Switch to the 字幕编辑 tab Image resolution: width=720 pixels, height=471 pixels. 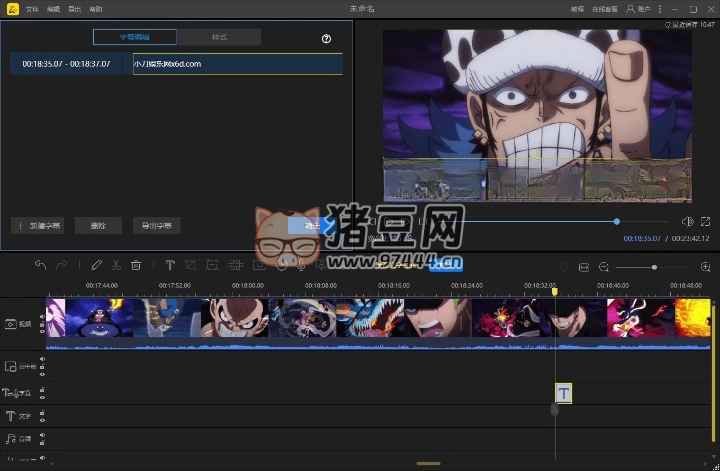tap(135, 37)
